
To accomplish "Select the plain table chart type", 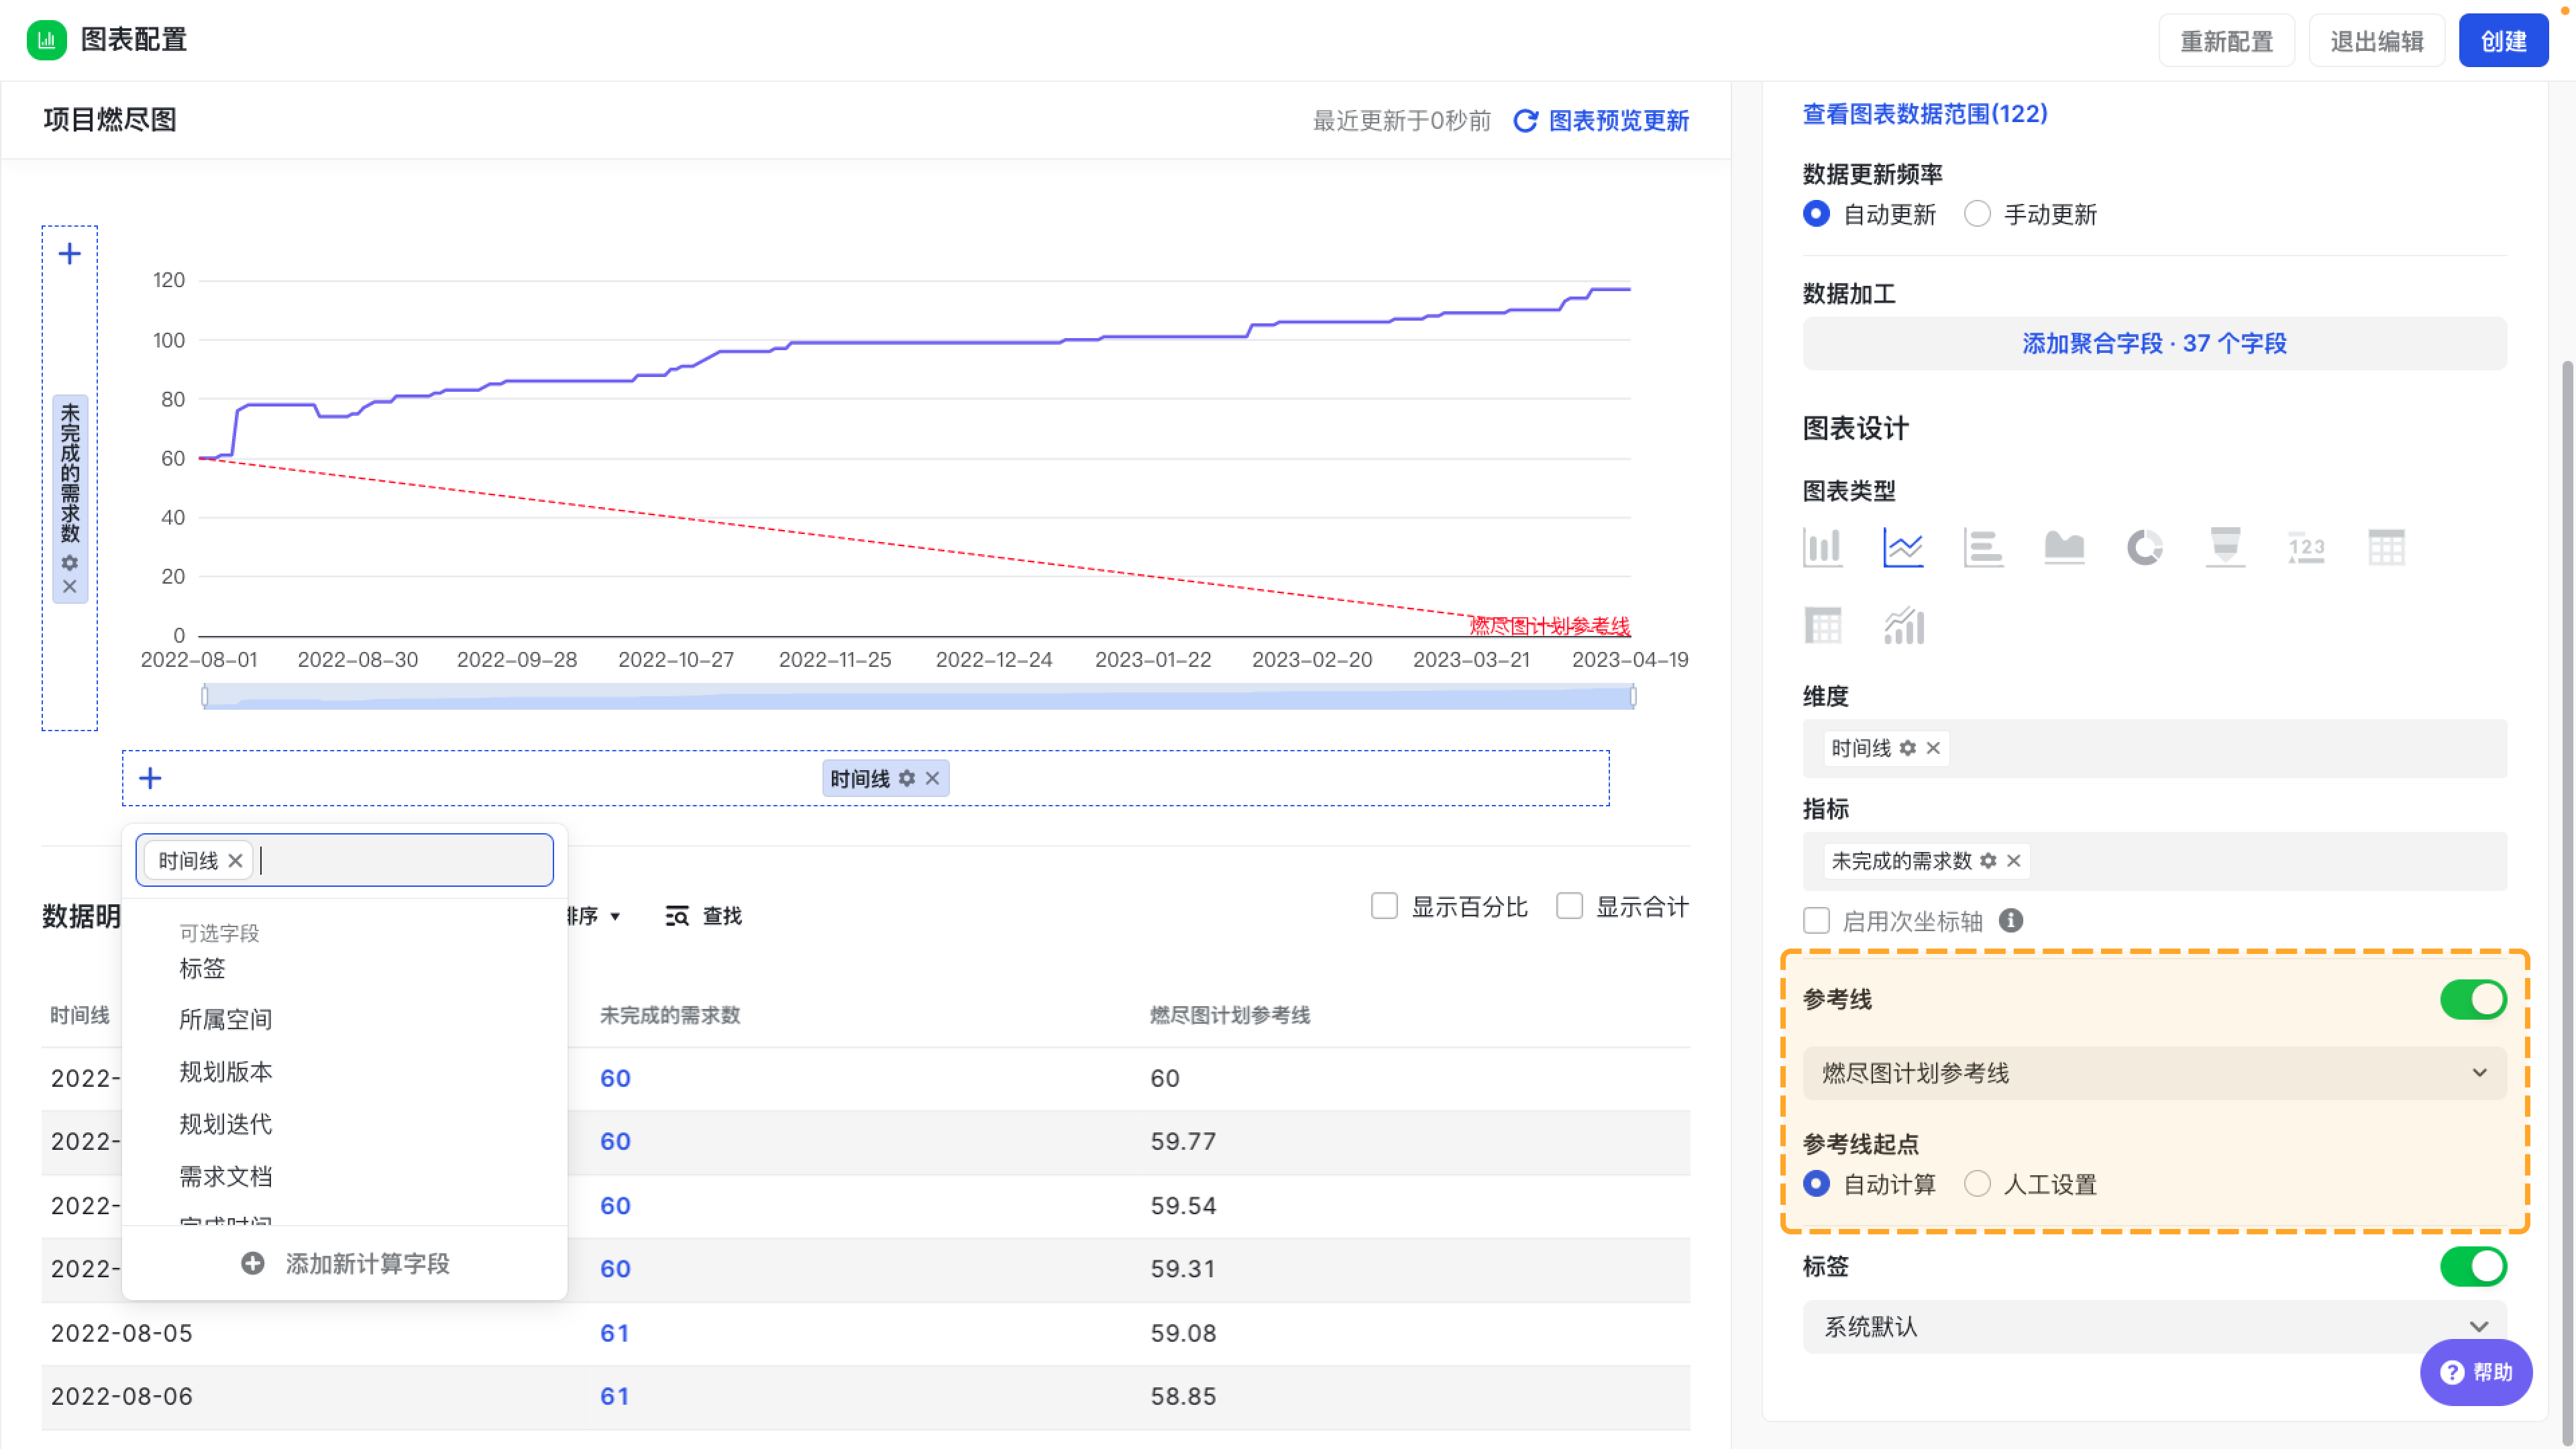I will 2386,547.
